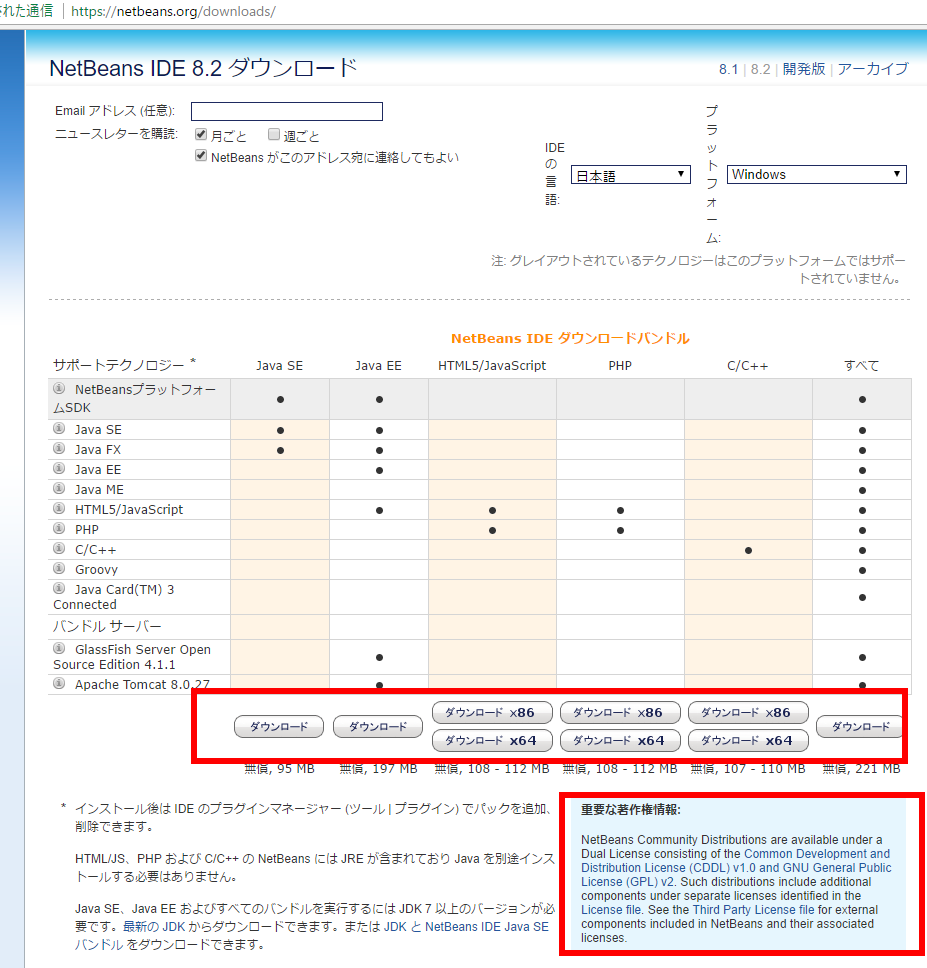Open the IDE language dropdown showing 日本語
Image resolution: width=927 pixels, height=968 pixels.
pyautogui.click(x=630, y=175)
